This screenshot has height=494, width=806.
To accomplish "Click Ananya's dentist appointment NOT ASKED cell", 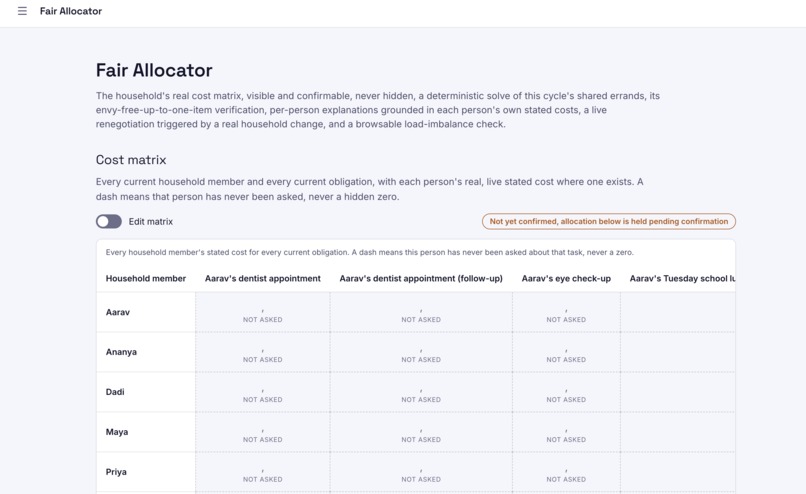I will pyautogui.click(x=263, y=352).
